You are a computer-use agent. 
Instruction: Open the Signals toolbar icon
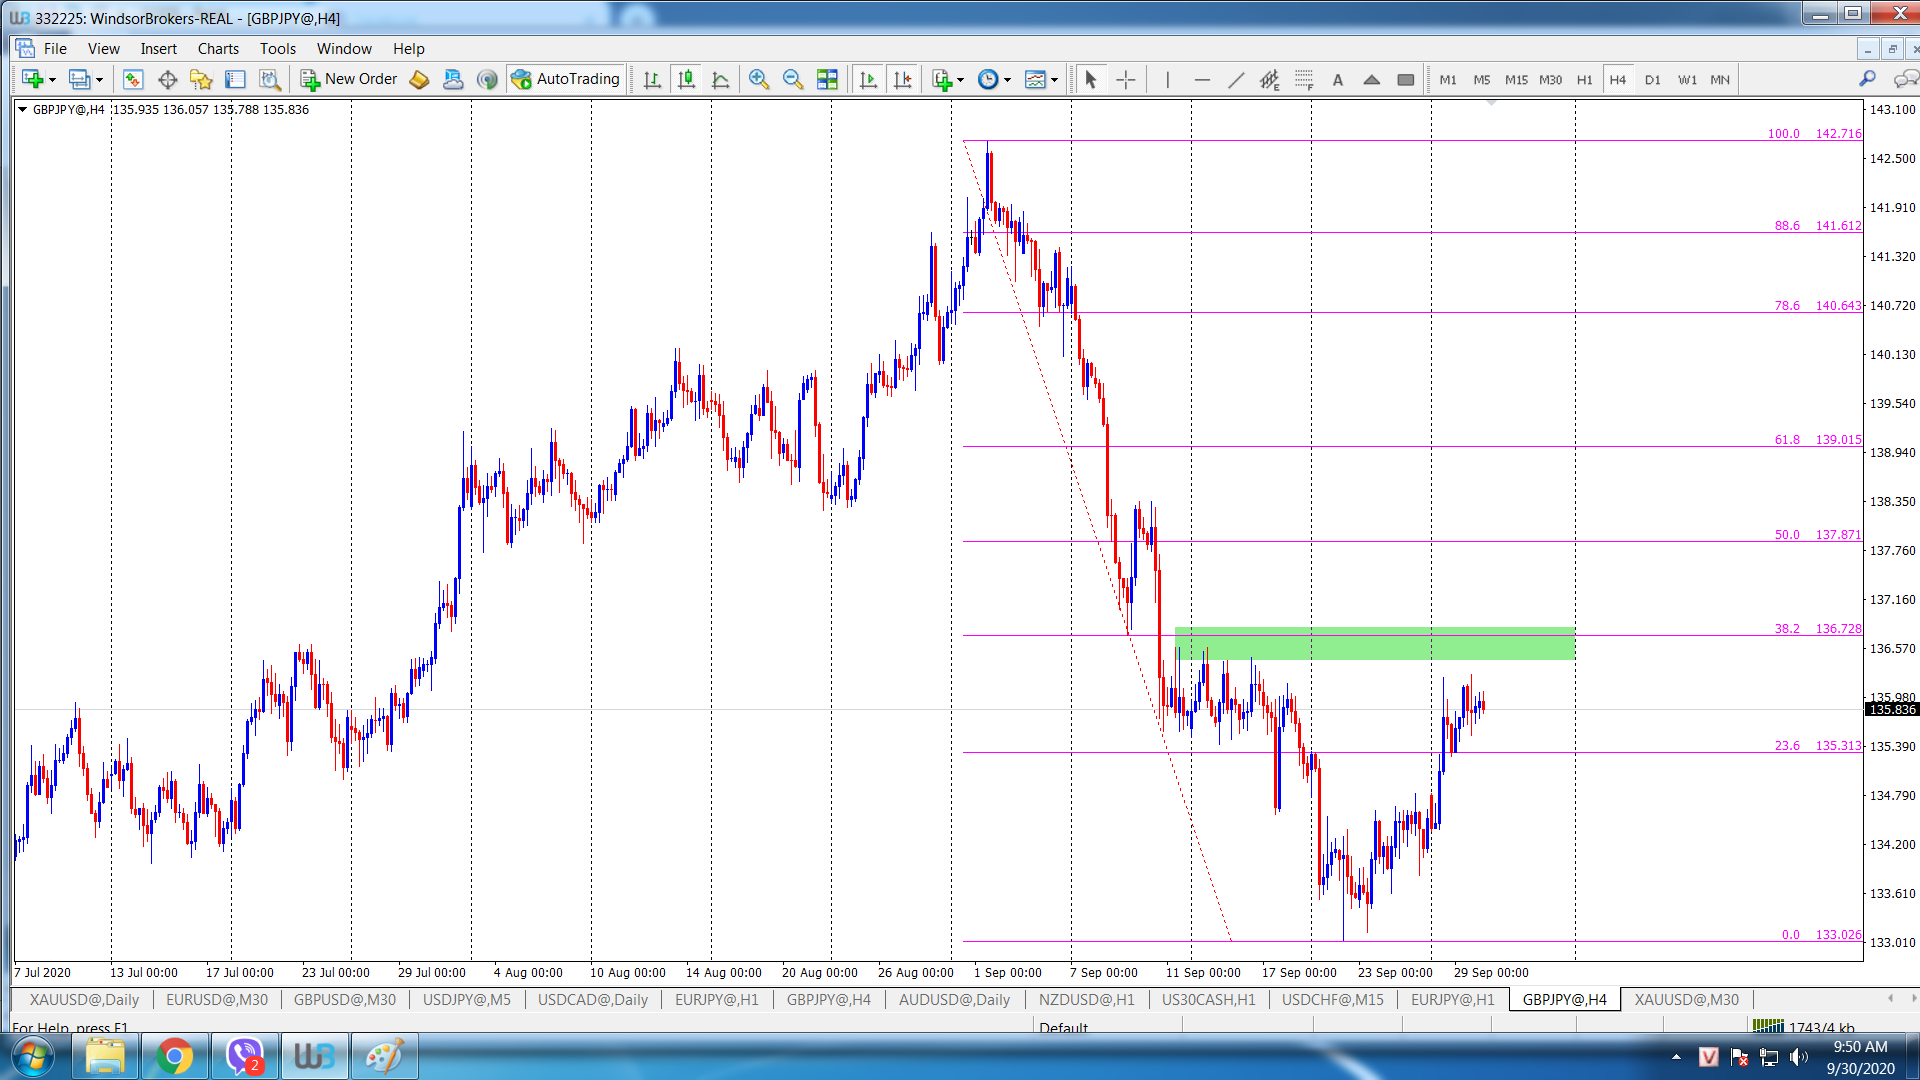487,79
